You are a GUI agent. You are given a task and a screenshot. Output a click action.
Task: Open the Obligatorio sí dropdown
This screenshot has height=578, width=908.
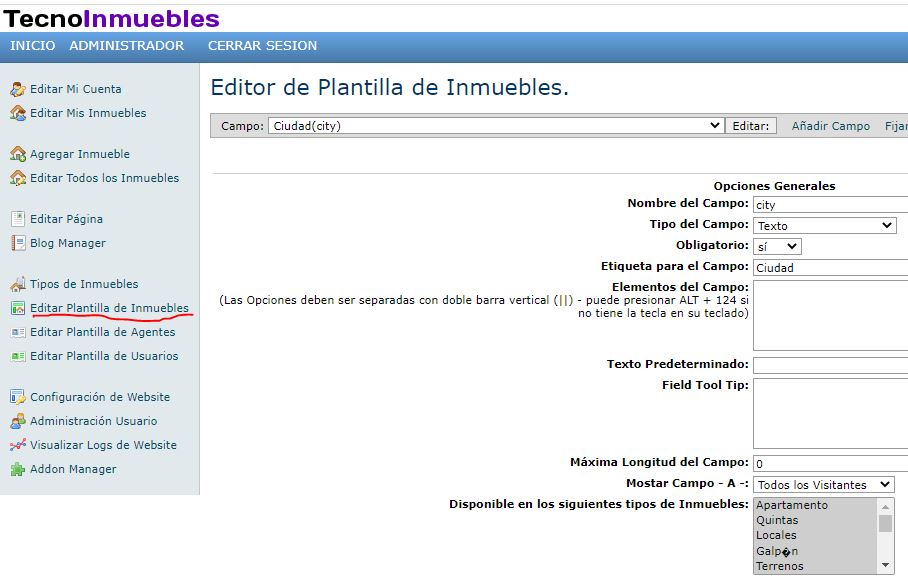pos(777,246)
